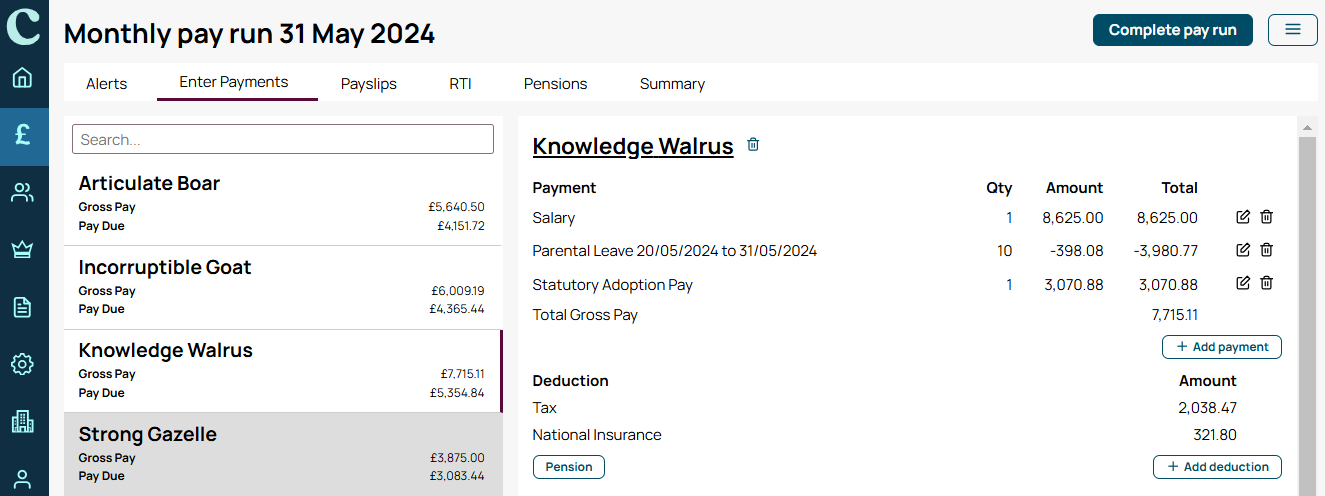Delete the Statutory Adoption Pay row
Viewport: 1325px width, 496px height.
pyautogui.click(x=1266, y=284)
